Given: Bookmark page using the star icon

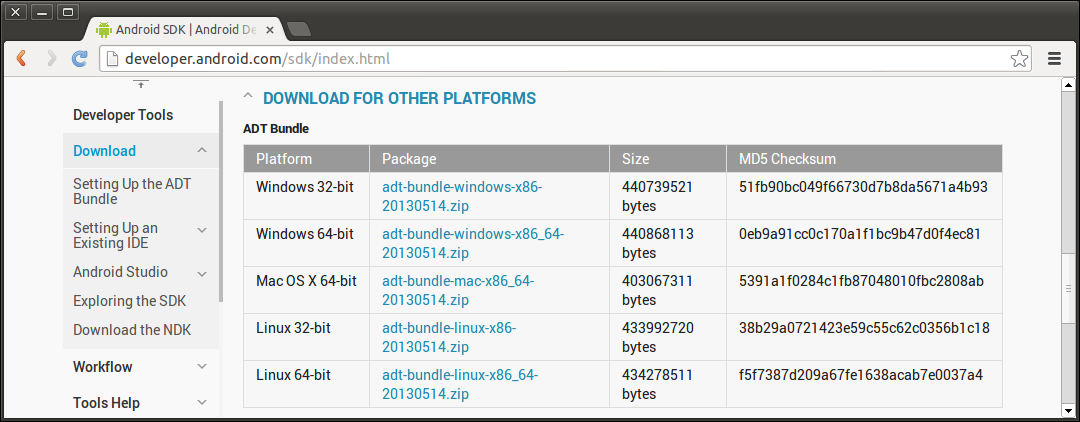Looking at the screenshot, I should click(x=1019, y=59).
